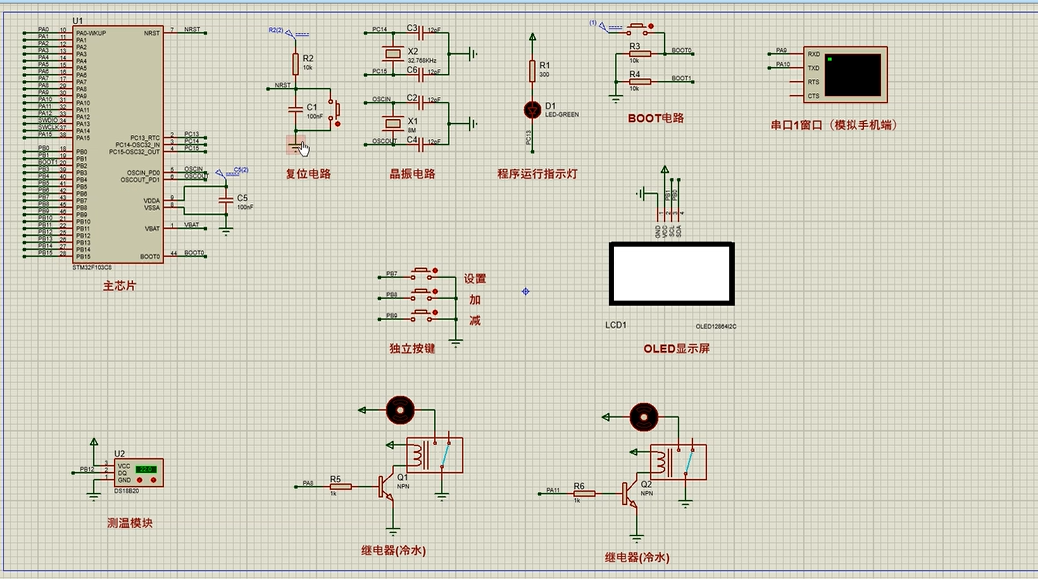Viewport: 1038px width, 579px height.
Task: Click the ground symbol below C1
Action: 296,144
